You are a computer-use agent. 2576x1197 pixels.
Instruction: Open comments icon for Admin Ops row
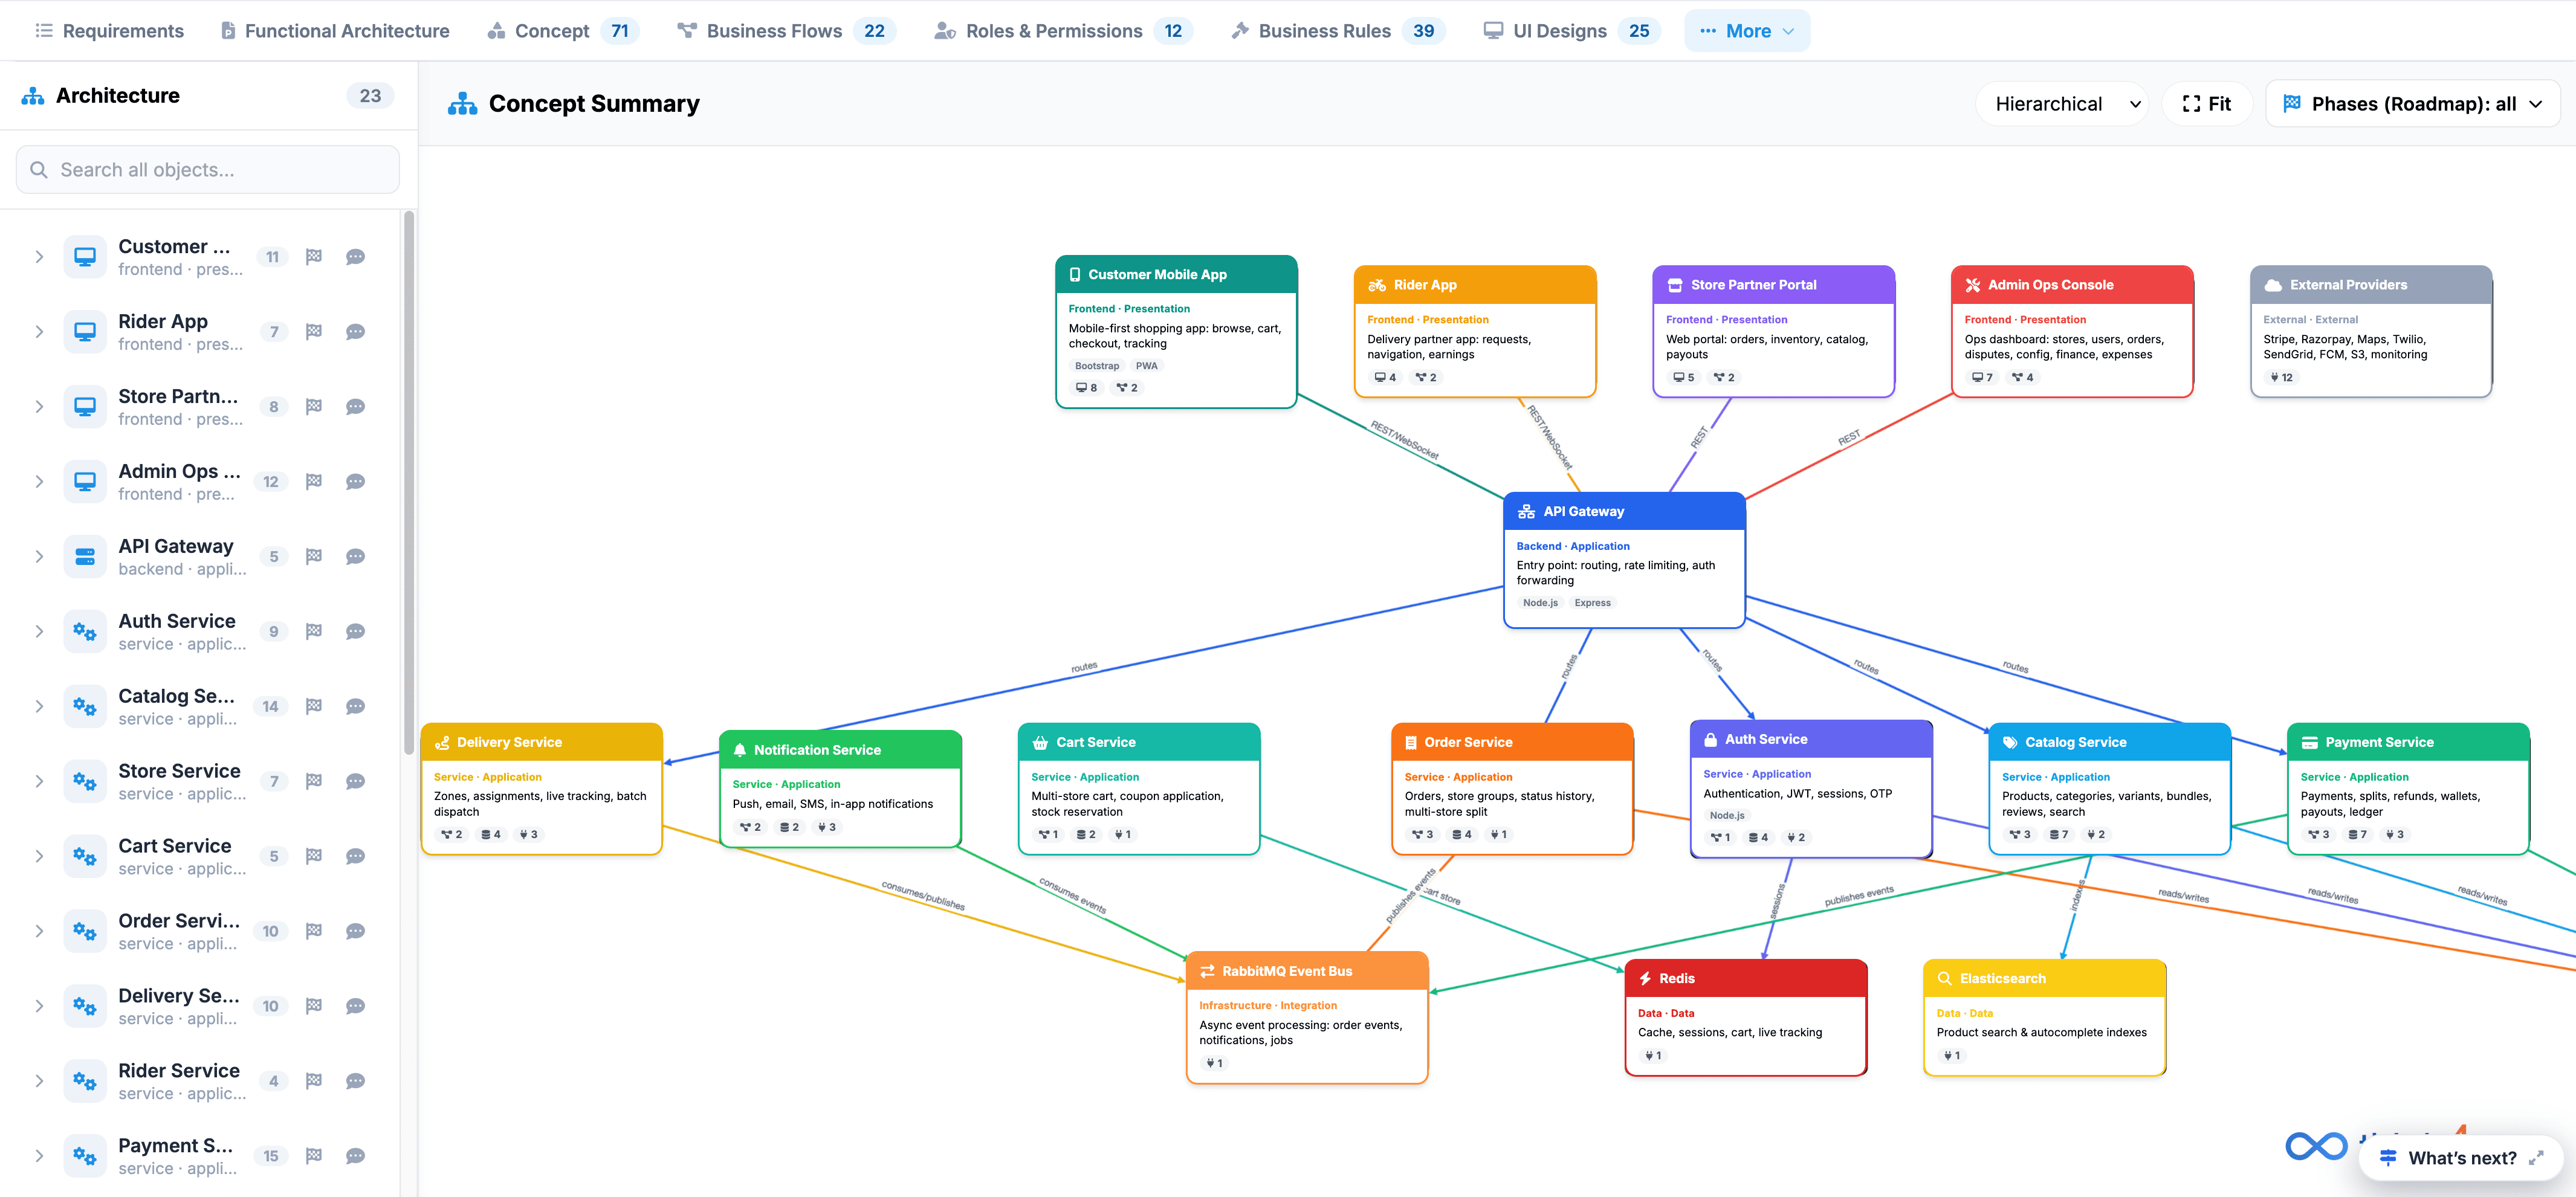click(x=355, y=482)
